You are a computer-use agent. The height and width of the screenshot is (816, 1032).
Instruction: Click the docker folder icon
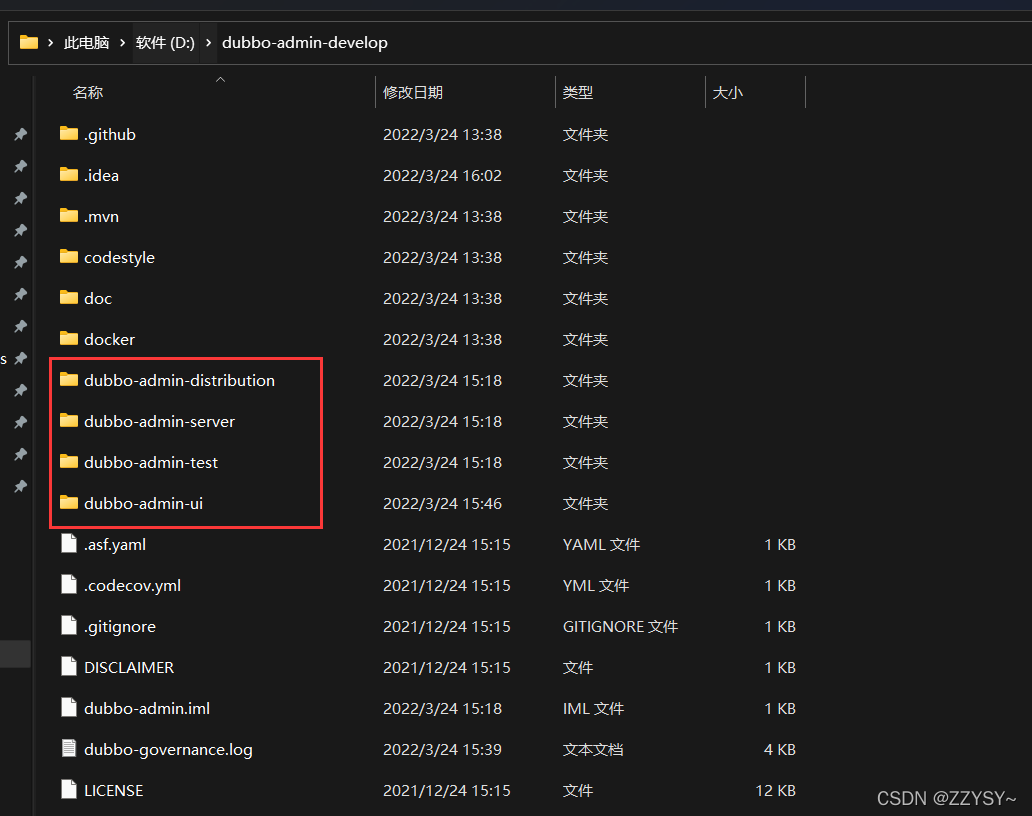(x=68, y=339)
